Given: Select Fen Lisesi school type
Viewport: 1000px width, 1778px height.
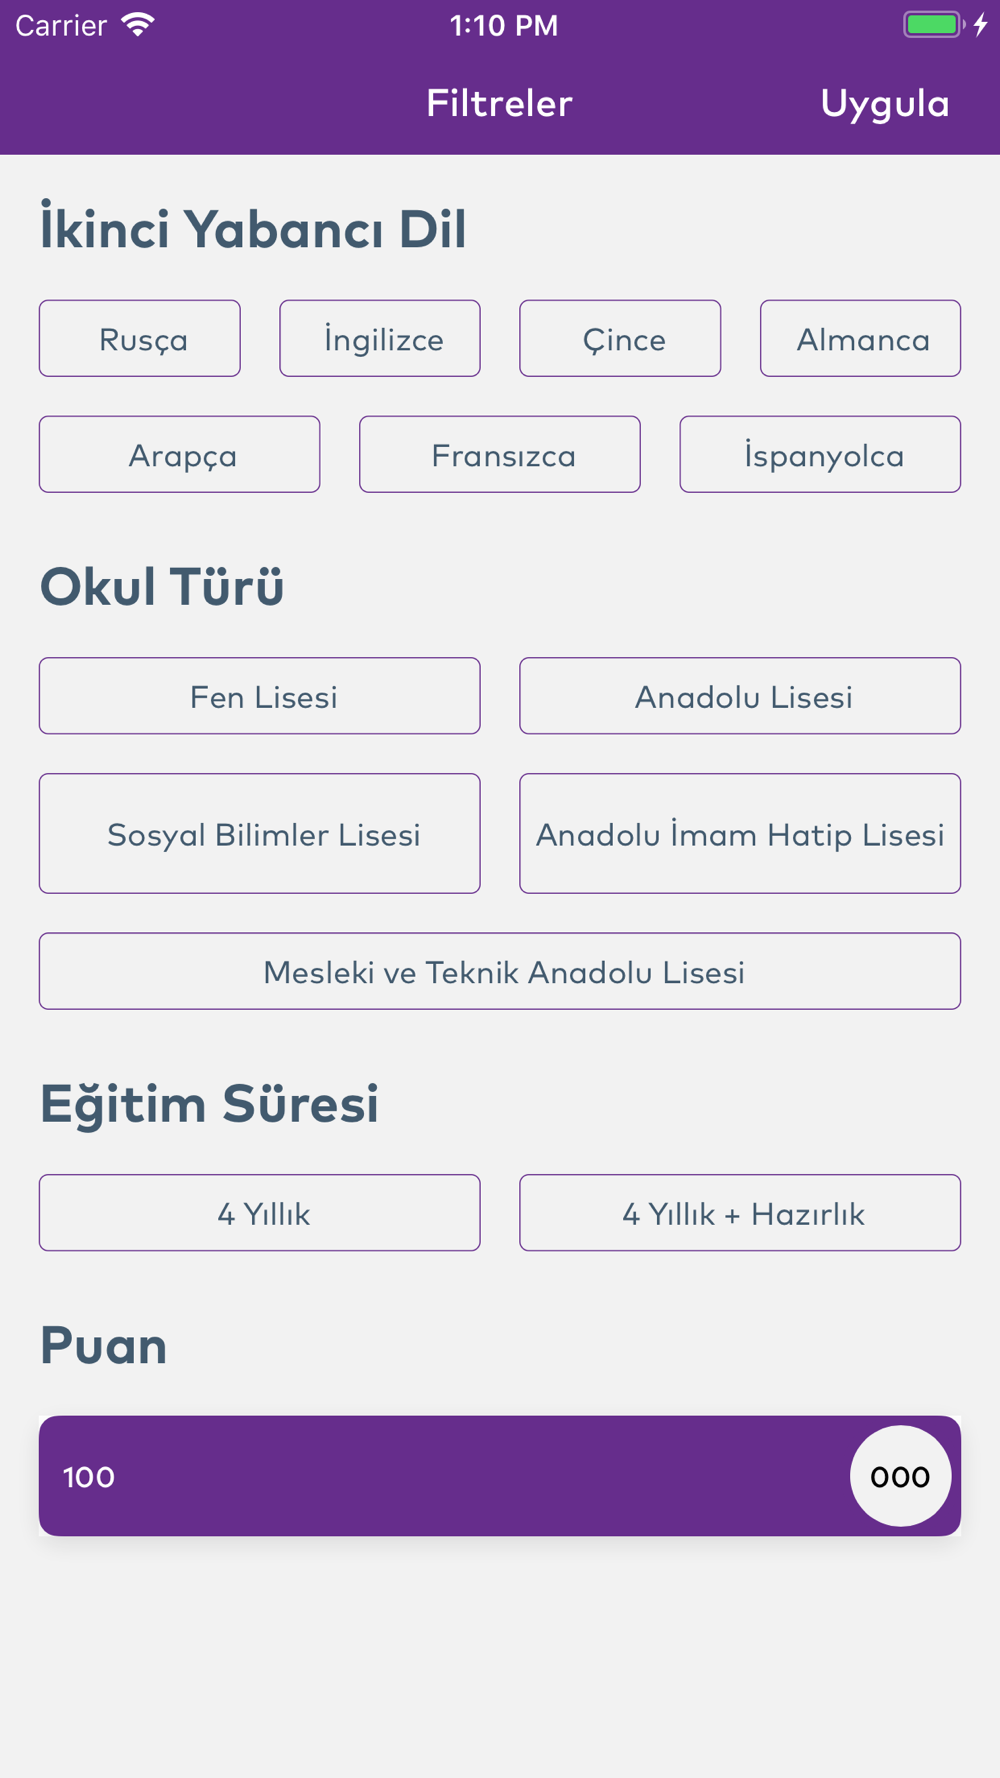Looking at the screenshot, I should 260,696.
